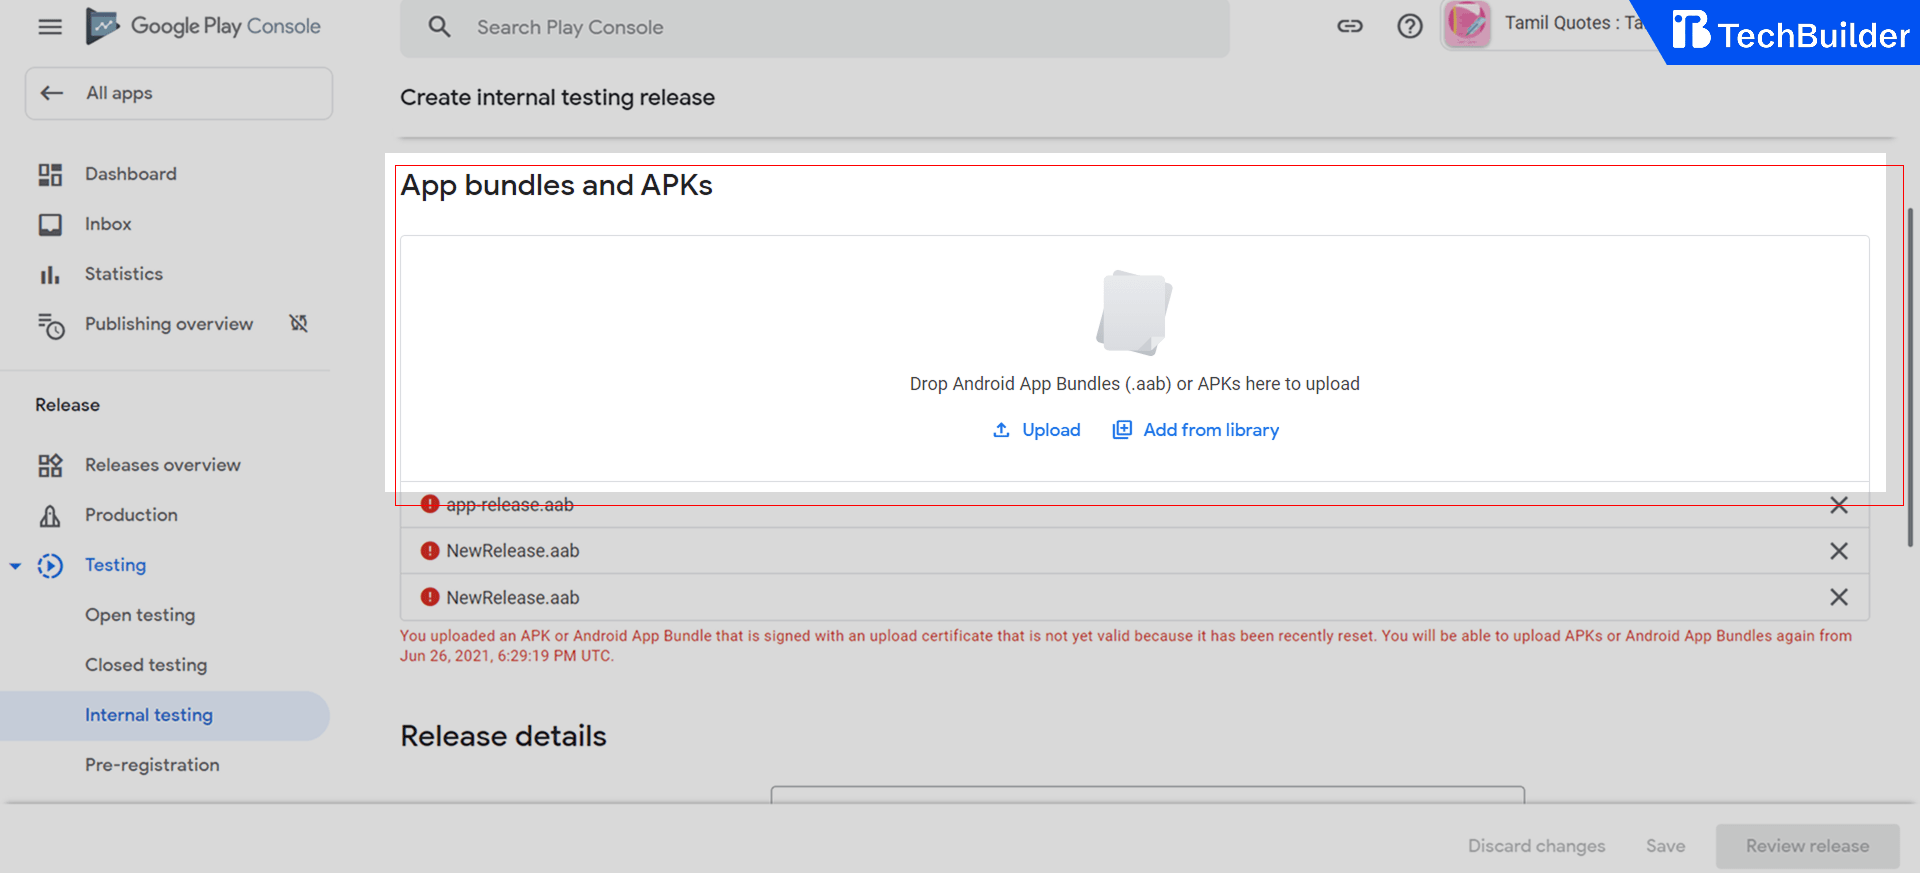Click the Tamil Quotes app icon

tap(1467, 24)
